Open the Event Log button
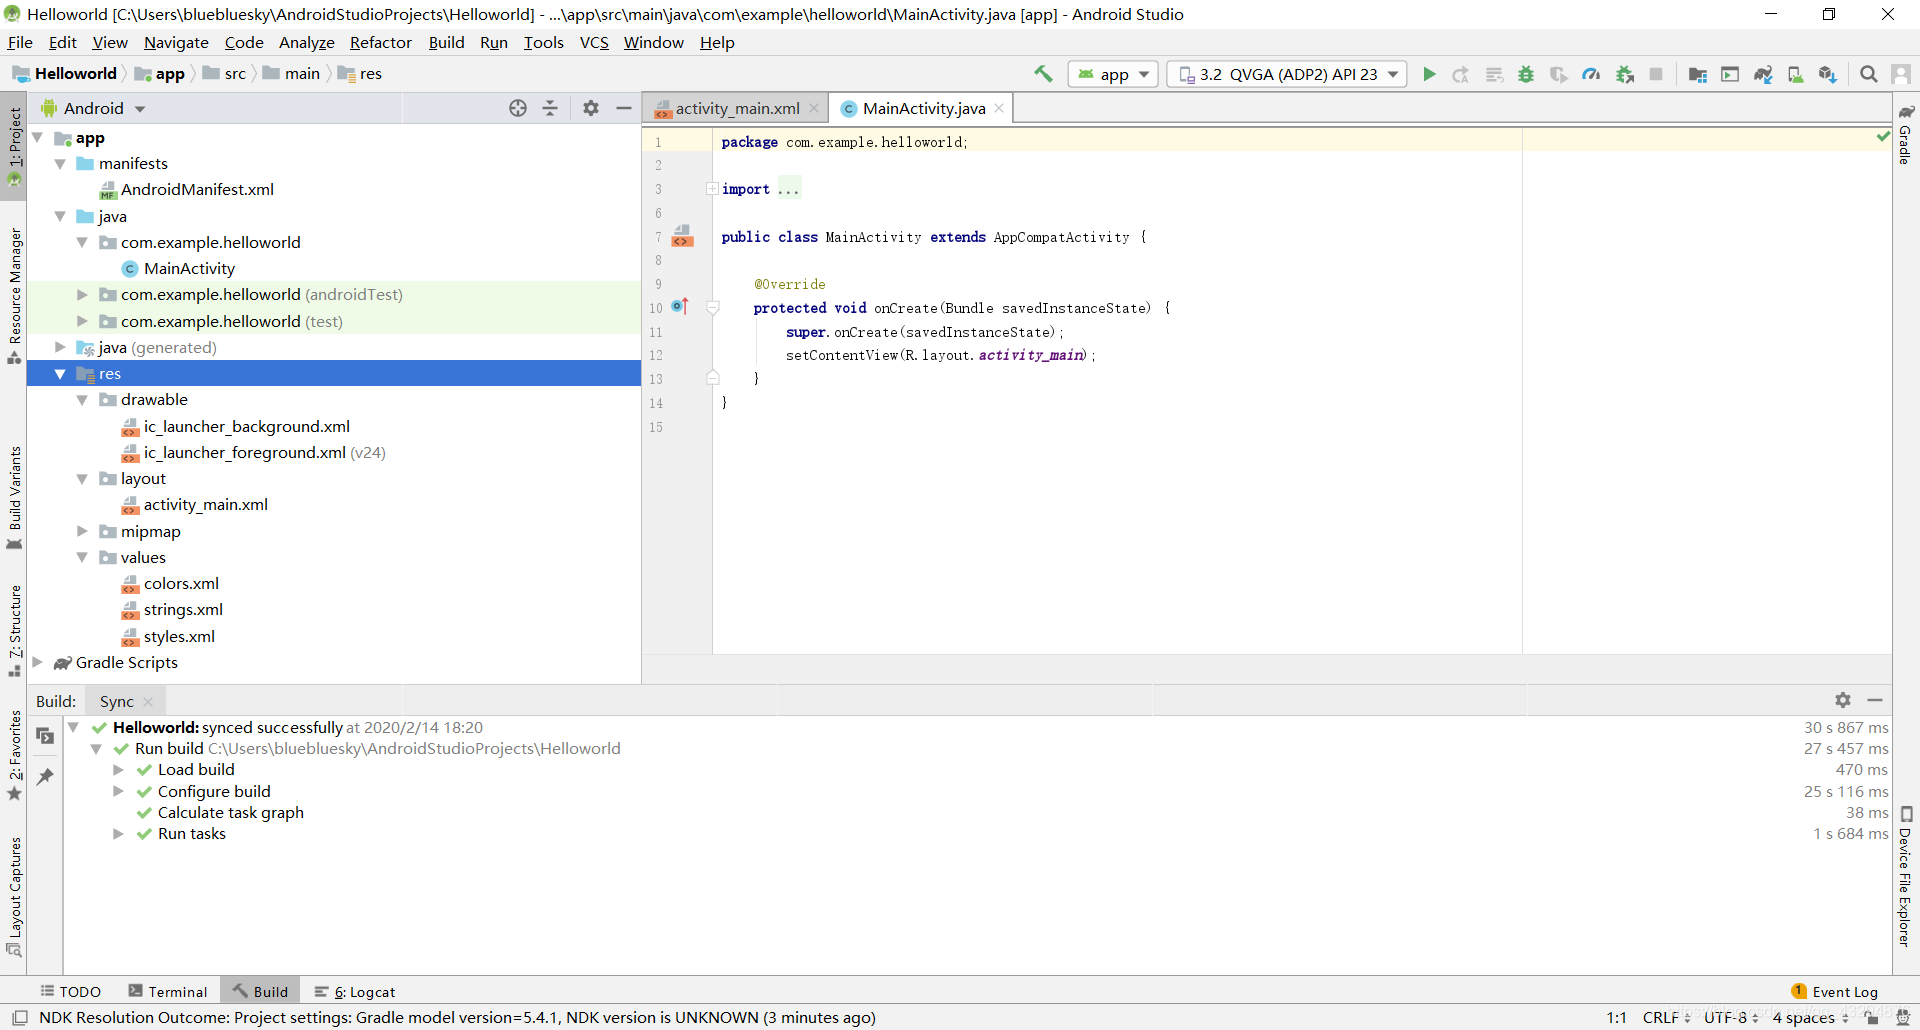This screenshot has height=1030, width=1920. pos(1835,991)
